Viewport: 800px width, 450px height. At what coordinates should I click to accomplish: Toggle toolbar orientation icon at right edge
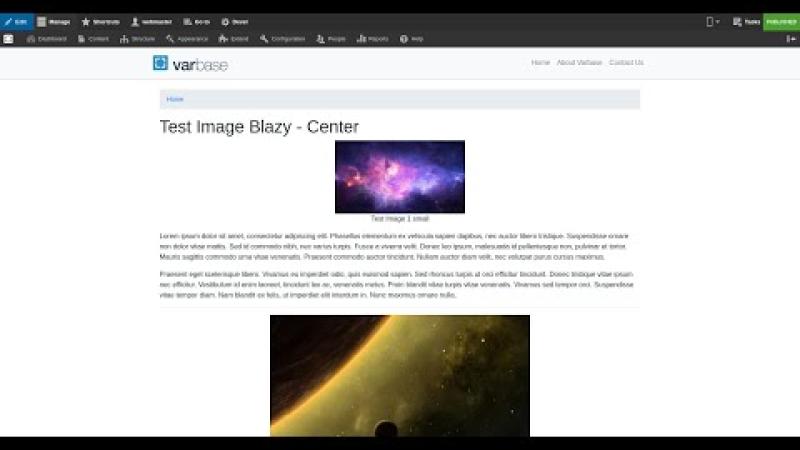[x=791, y=39]
